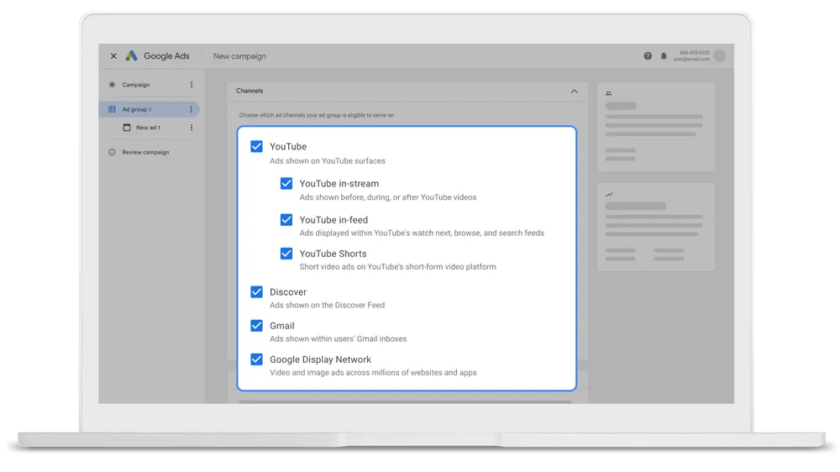Screen dimensions: 840x472
Task: Open the three-dot menu next to Campaign
Action: tap(191, 85)
